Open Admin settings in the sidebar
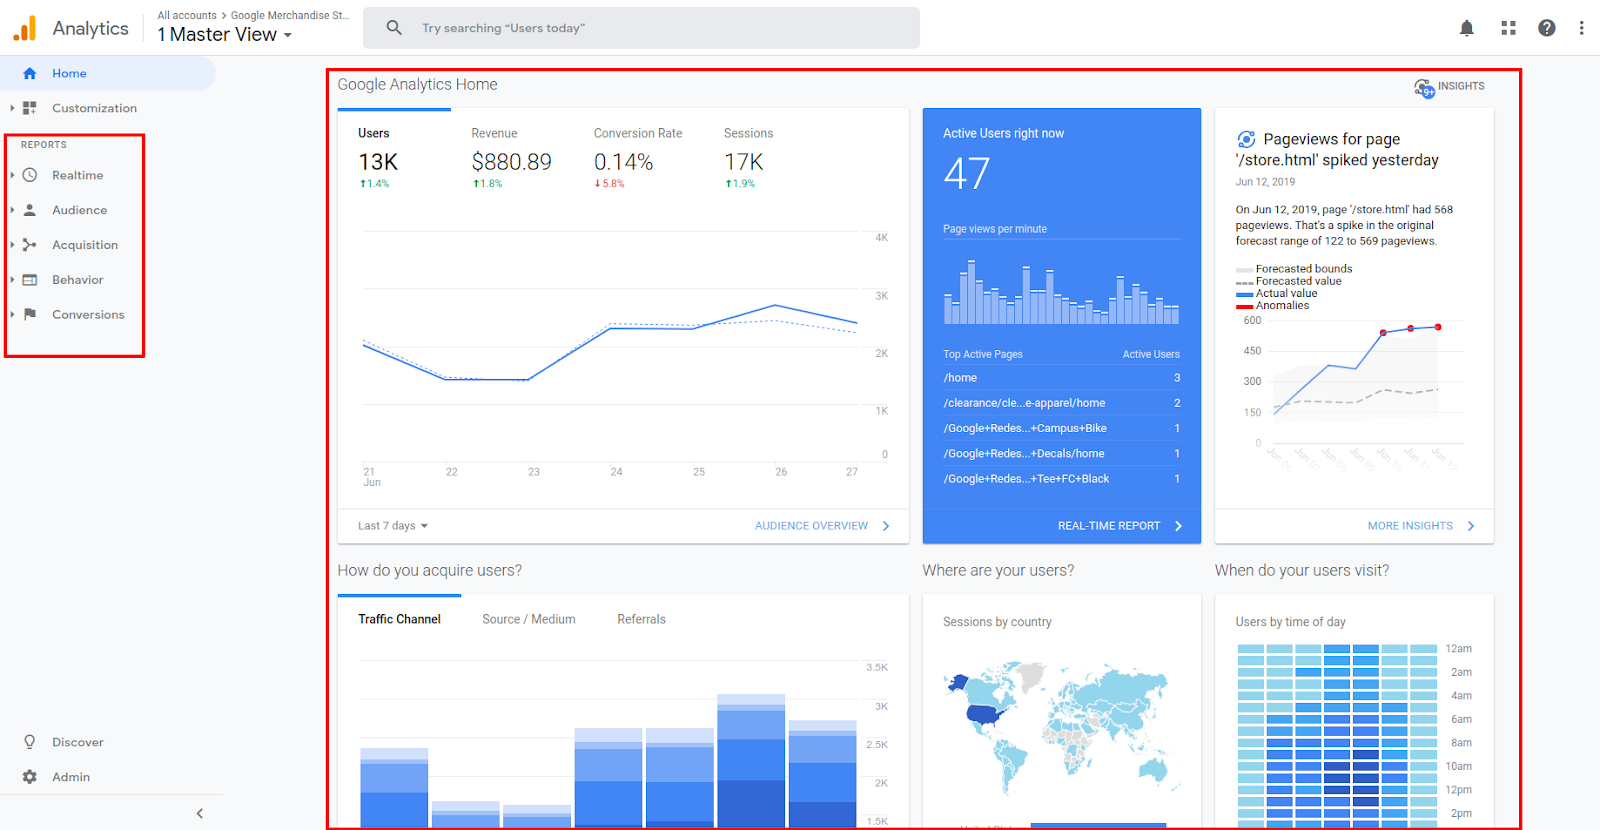1600x830 pixels. [x=71, y=777]
